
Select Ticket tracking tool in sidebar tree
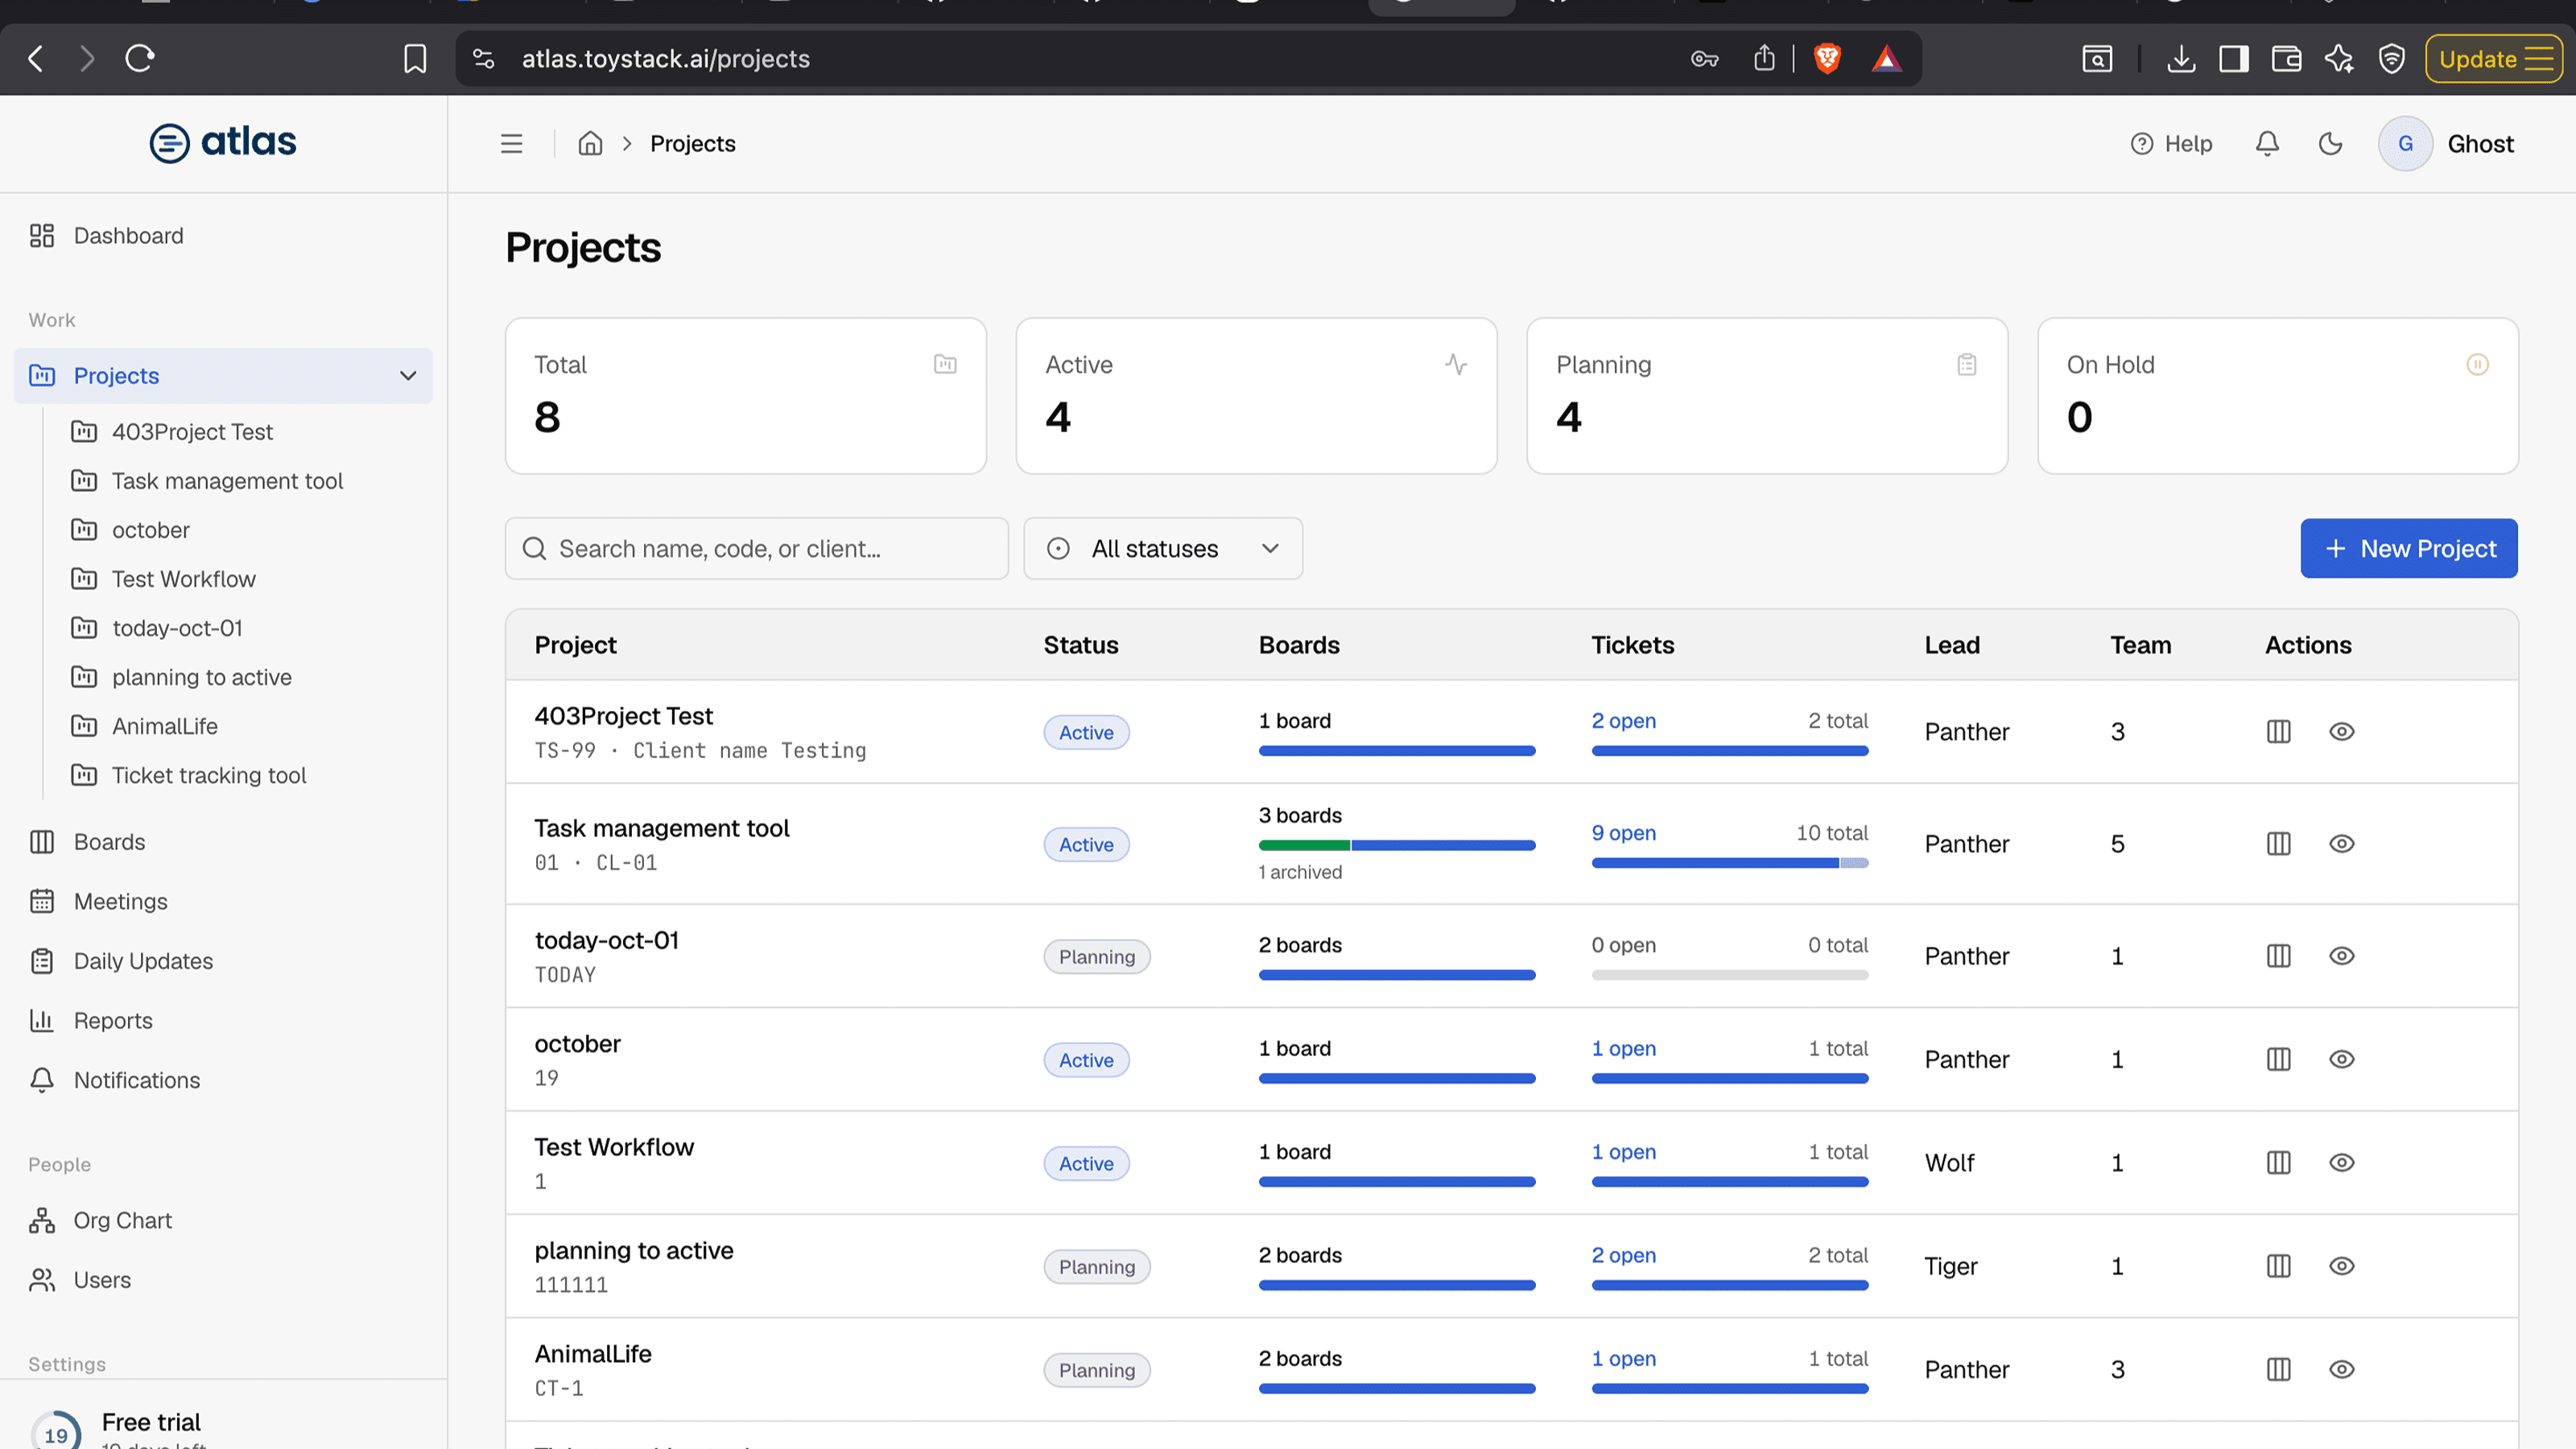click(x=209, y=775)
